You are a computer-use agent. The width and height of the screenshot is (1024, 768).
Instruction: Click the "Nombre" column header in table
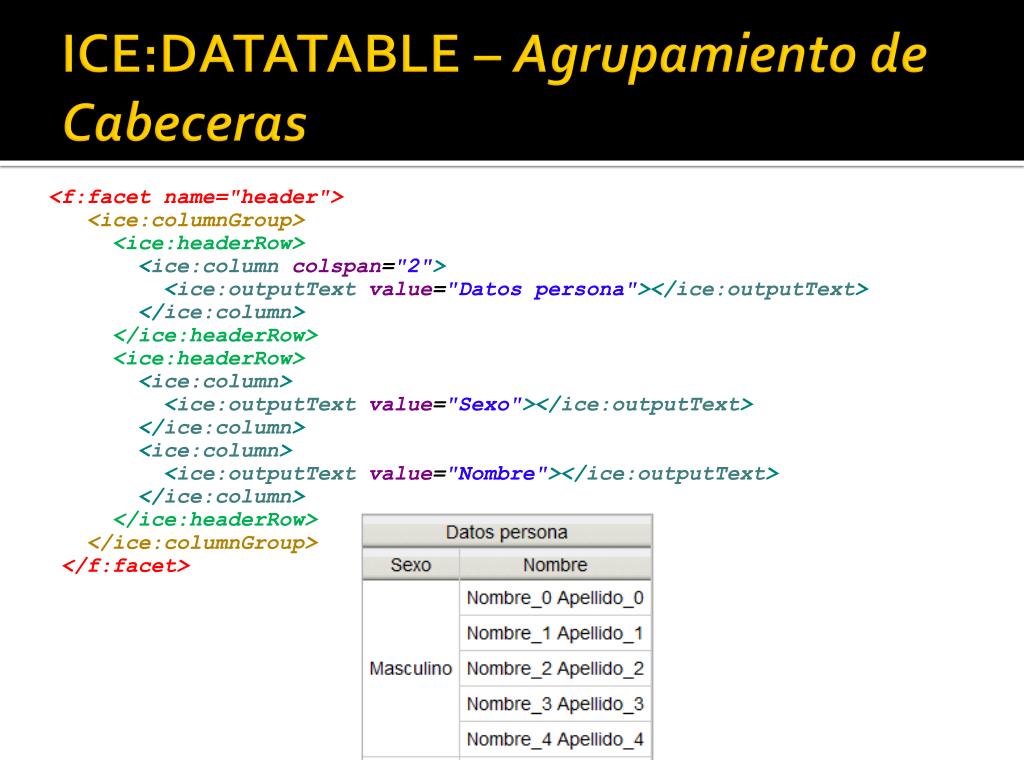point(555,564)
